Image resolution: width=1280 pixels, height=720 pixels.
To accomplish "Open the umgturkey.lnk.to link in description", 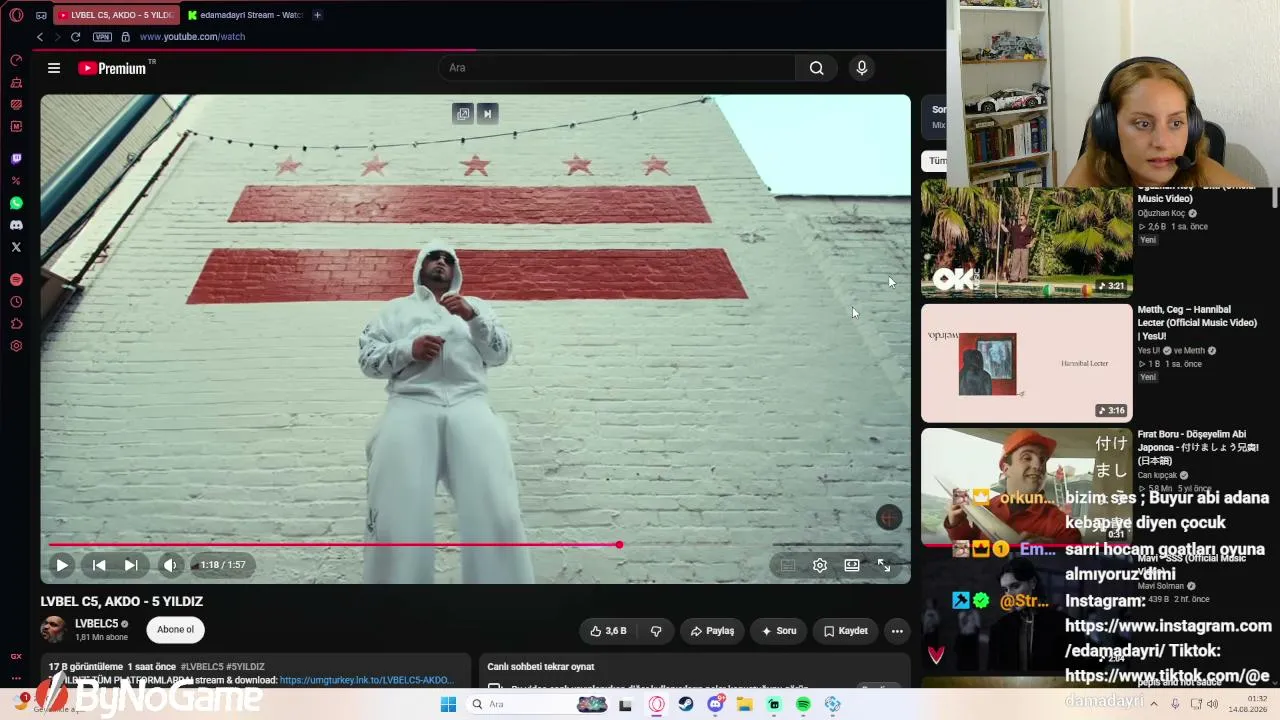I will click(x=366, y=680).
